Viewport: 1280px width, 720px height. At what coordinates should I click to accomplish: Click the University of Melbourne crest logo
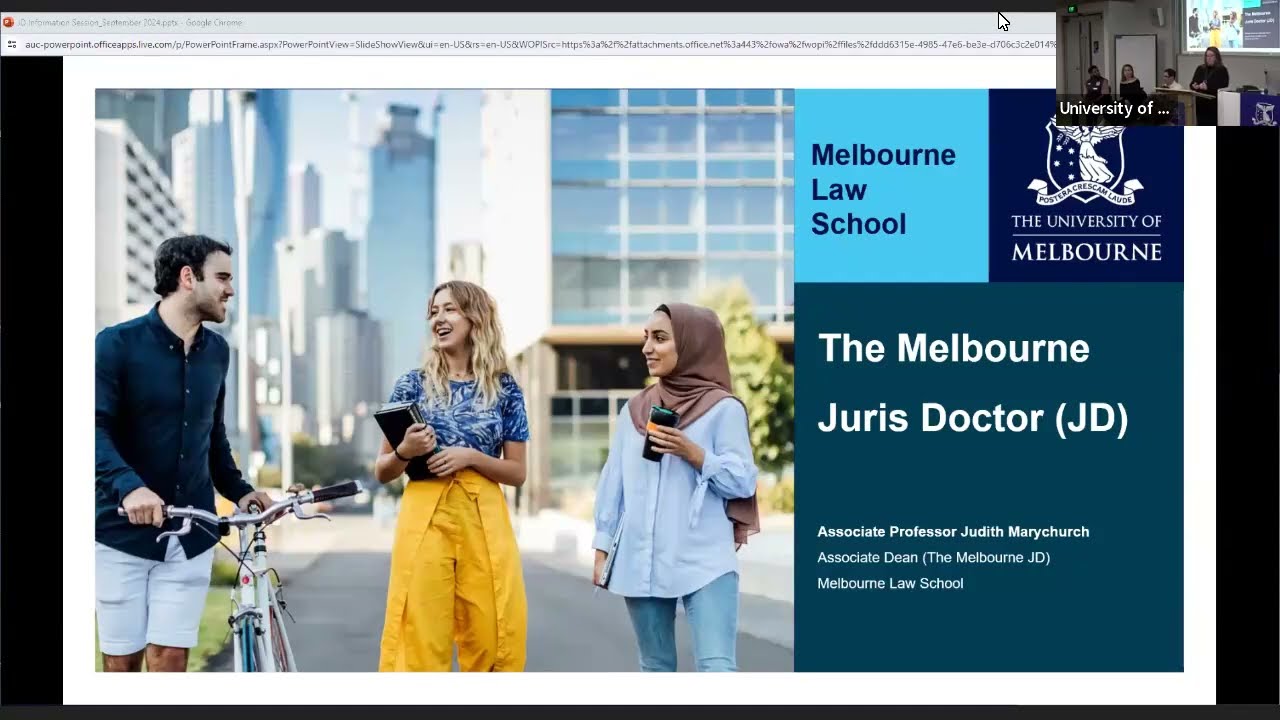(1085, 160)
